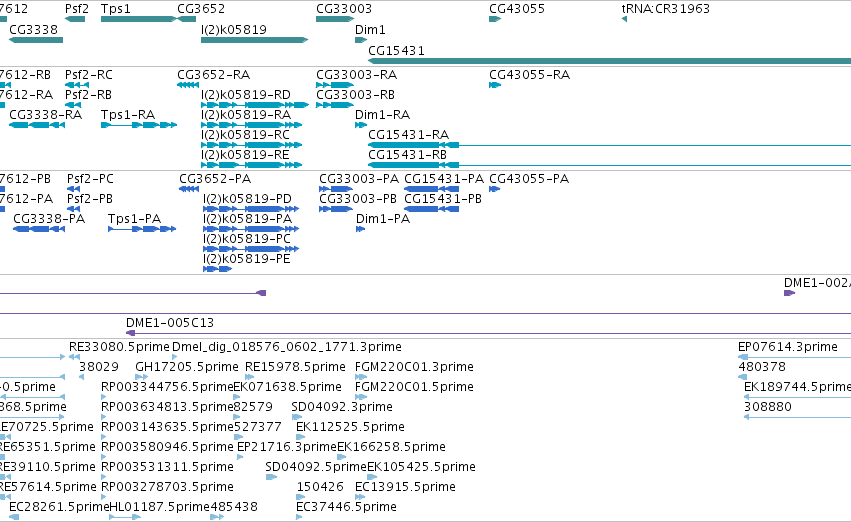Select transcript l(2)k05819-RE
Screen dimensions: 851x522
[x=245, y=155]
